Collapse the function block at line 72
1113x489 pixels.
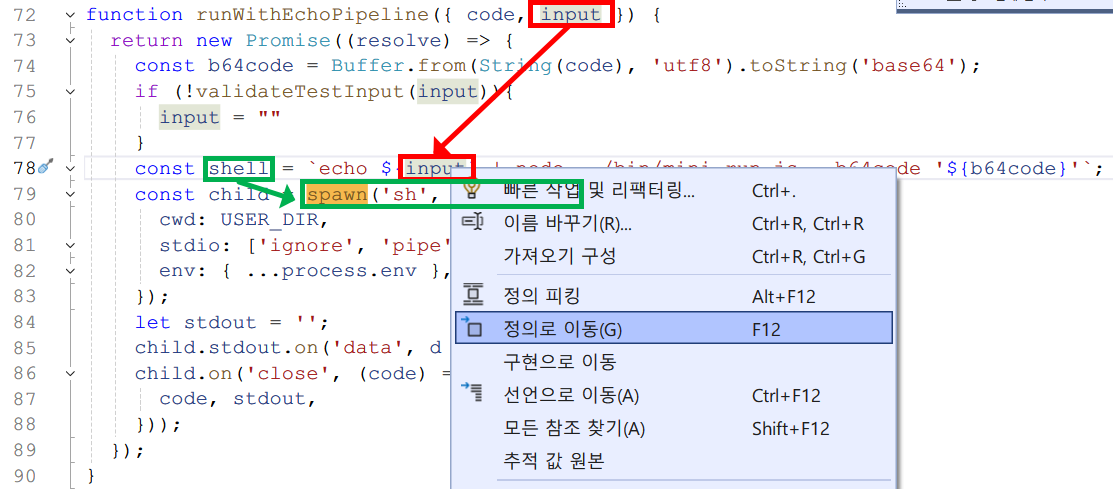[x=70, y=14]
